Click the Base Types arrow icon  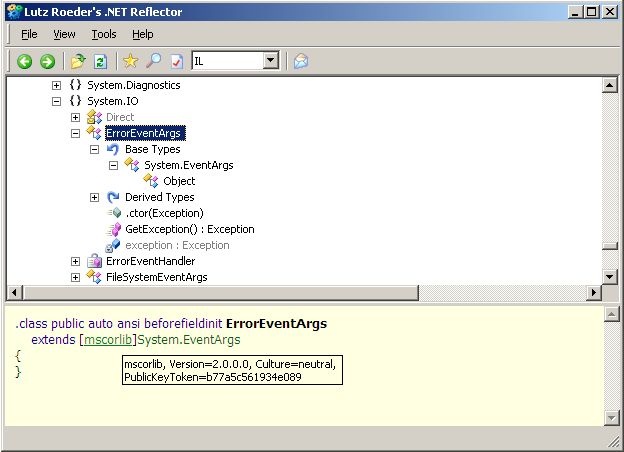coord(113,149)
